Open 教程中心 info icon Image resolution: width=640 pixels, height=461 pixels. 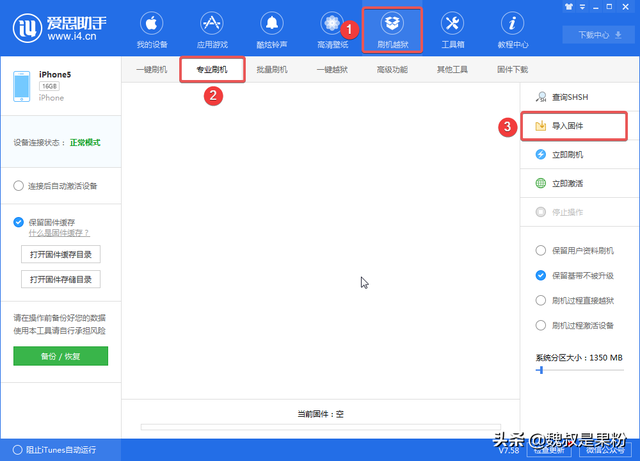click(512, 24)
